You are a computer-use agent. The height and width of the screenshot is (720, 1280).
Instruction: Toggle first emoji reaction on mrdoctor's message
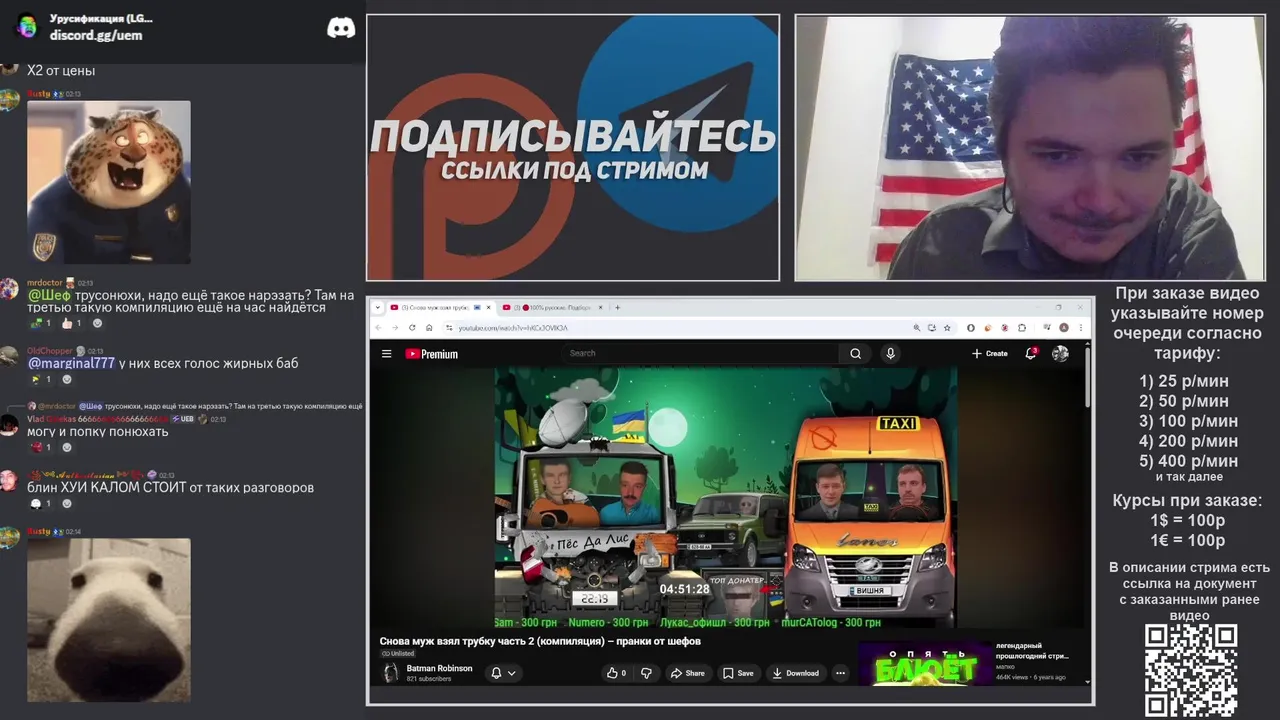click(x=40, y=323)
